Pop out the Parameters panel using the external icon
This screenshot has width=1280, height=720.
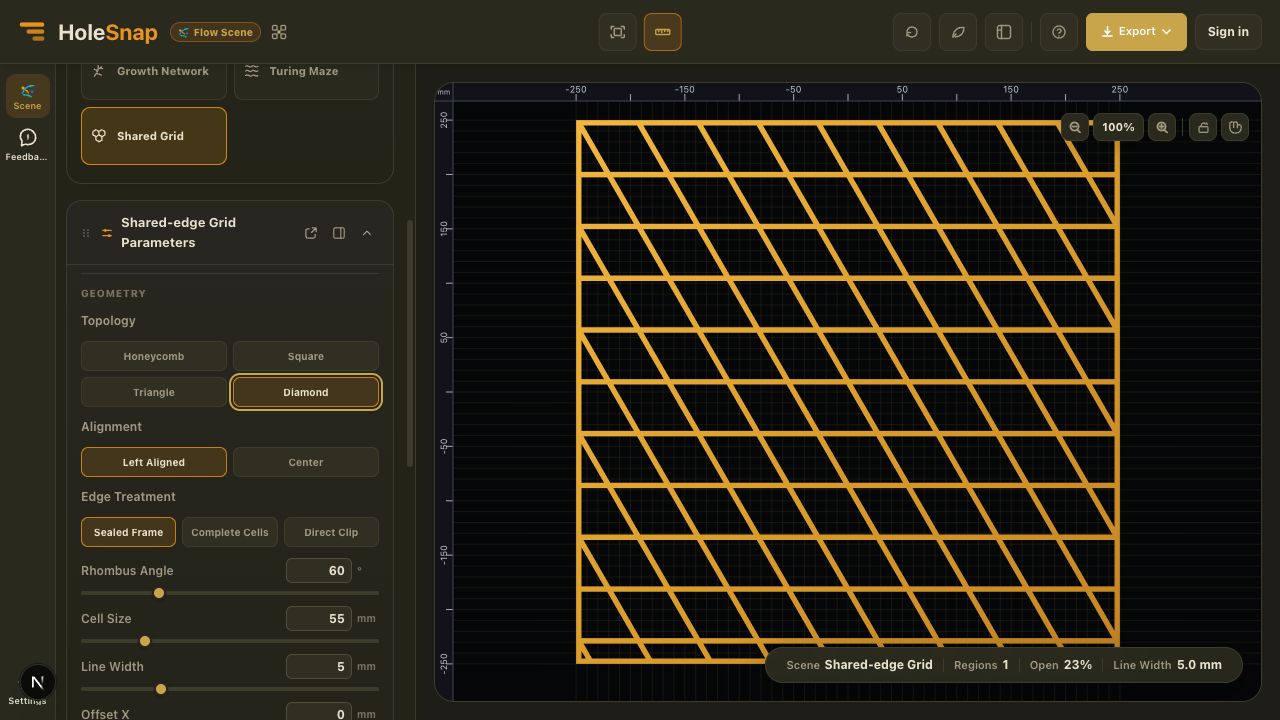click(311, 233)
